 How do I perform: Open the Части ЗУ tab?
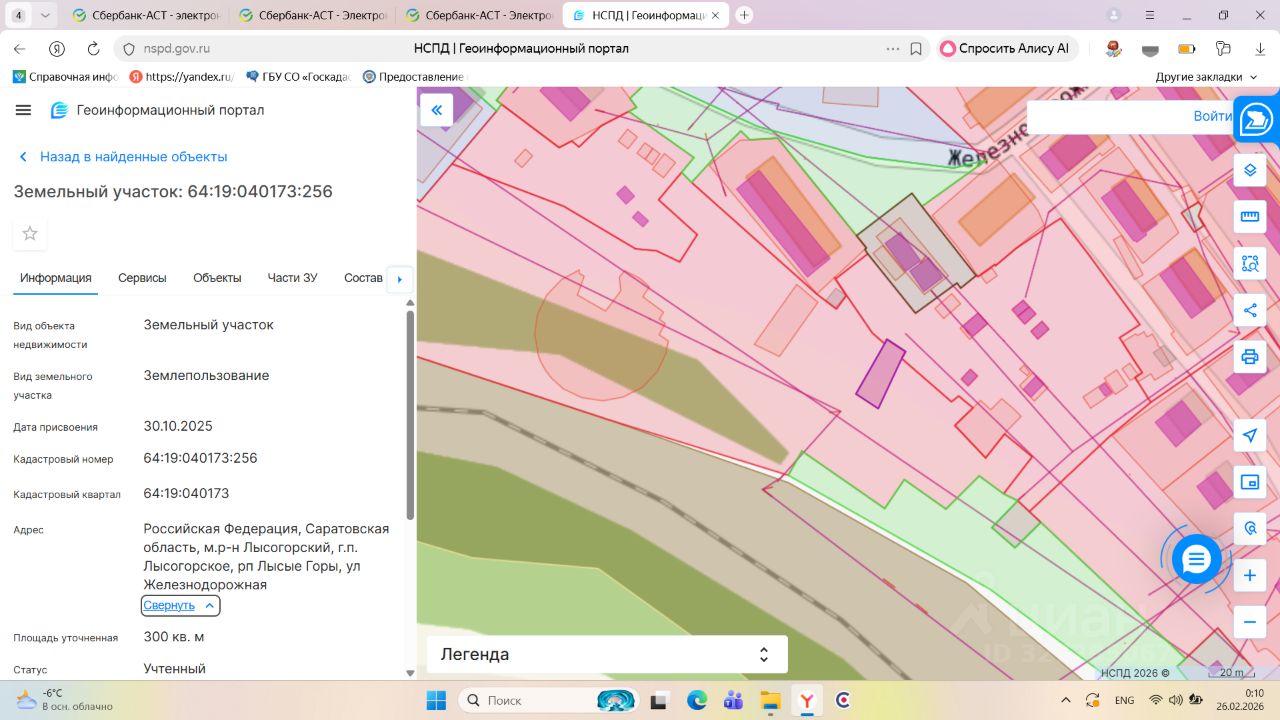coord(292,278)
